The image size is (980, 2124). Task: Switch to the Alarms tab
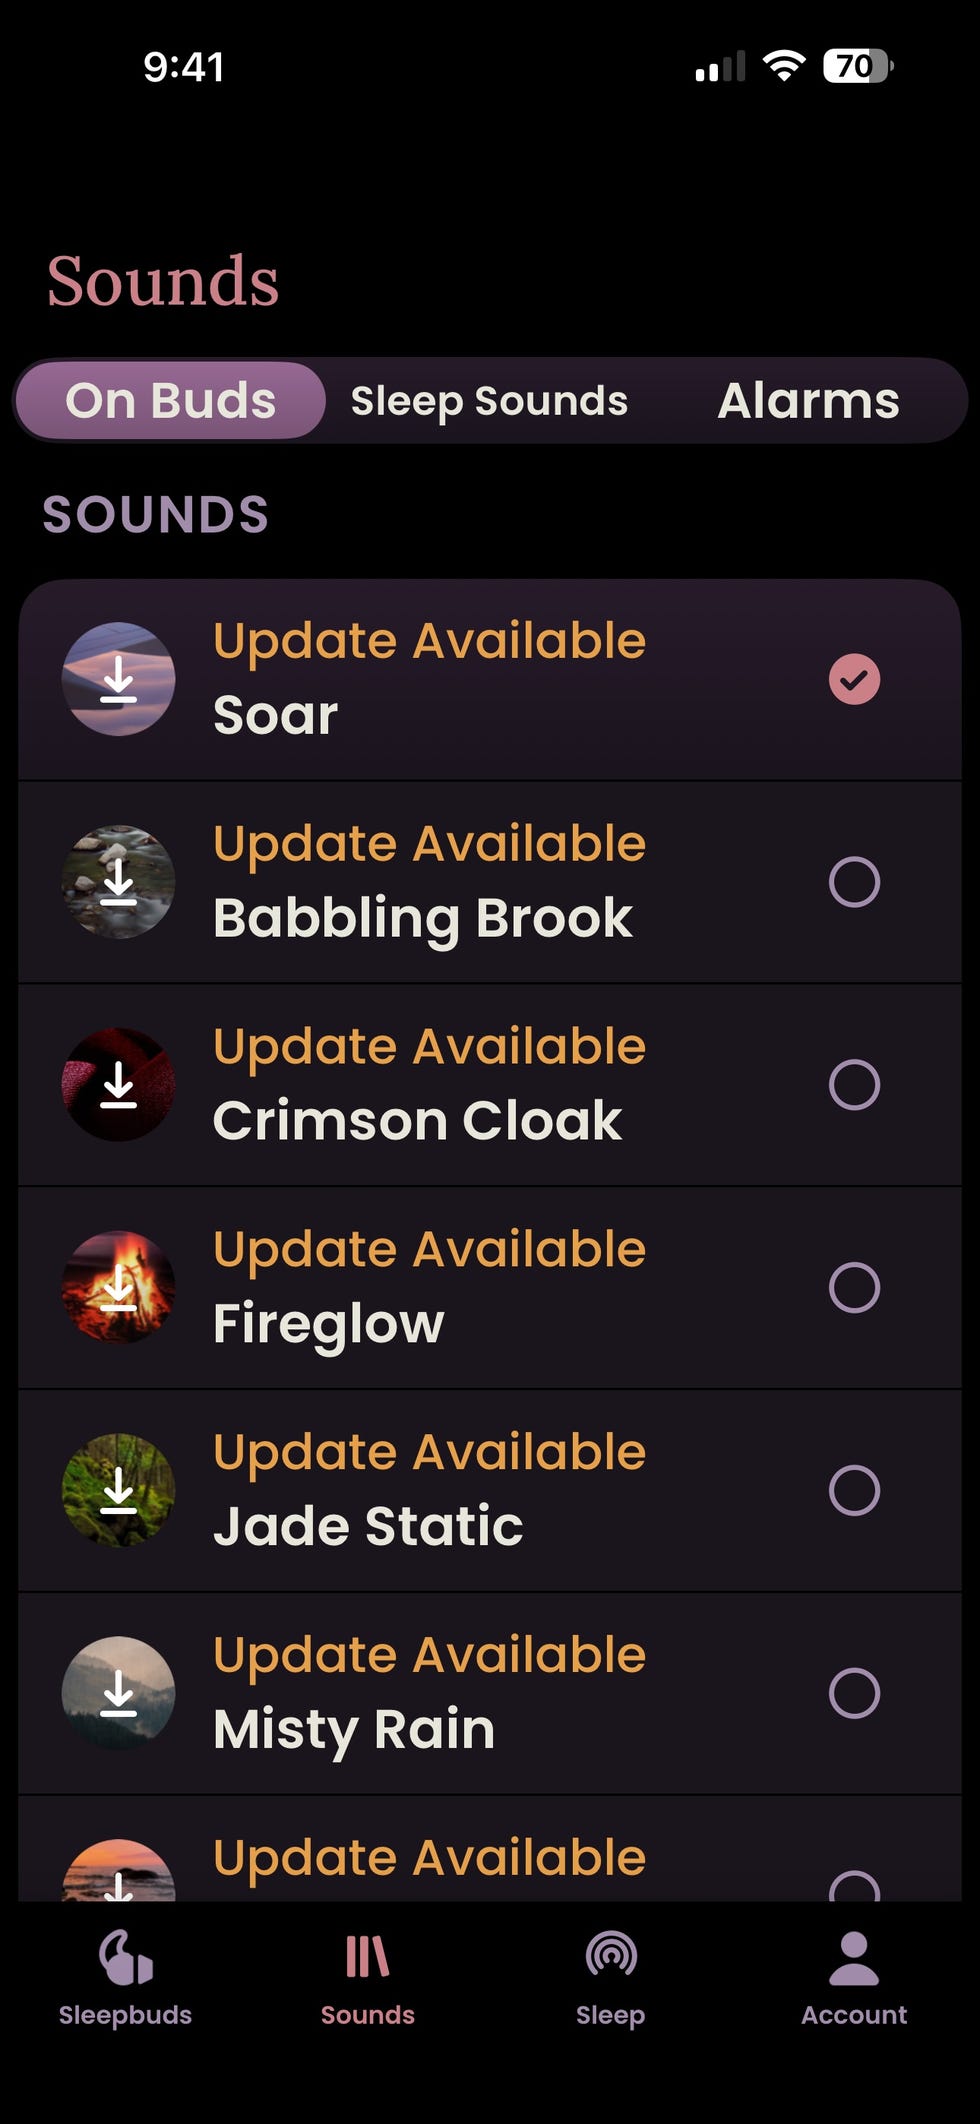(x=807, y=400)
